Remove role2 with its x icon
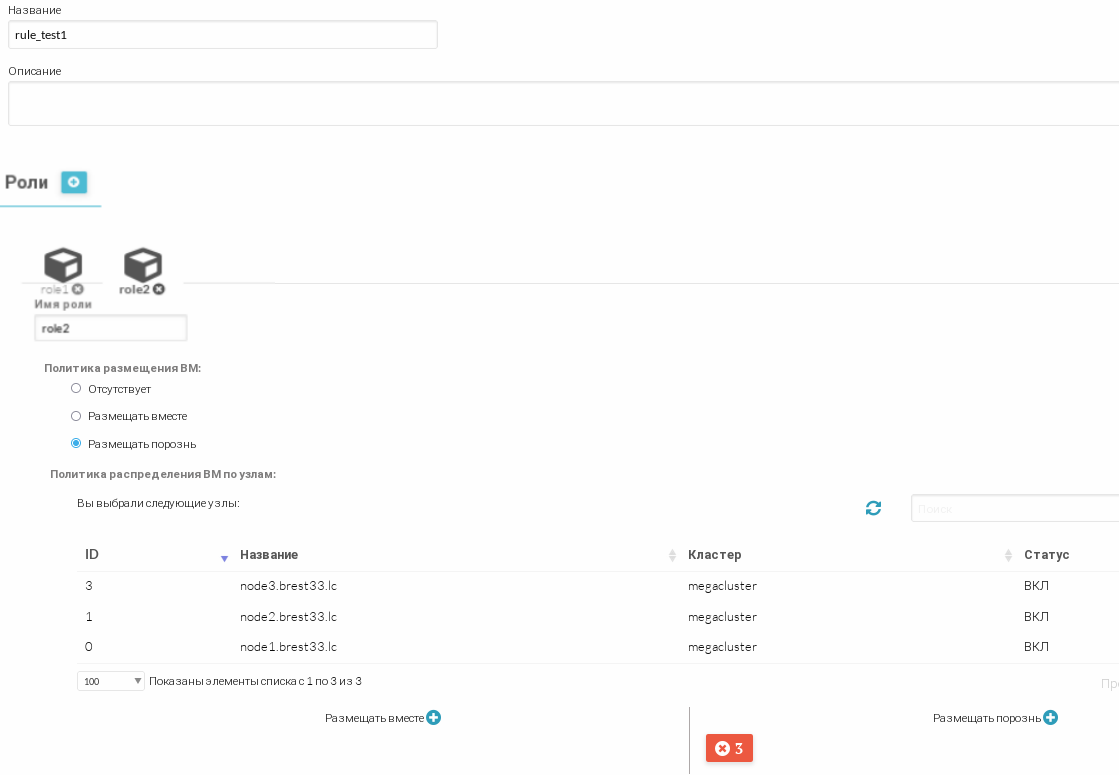 [x=159, y=290]
